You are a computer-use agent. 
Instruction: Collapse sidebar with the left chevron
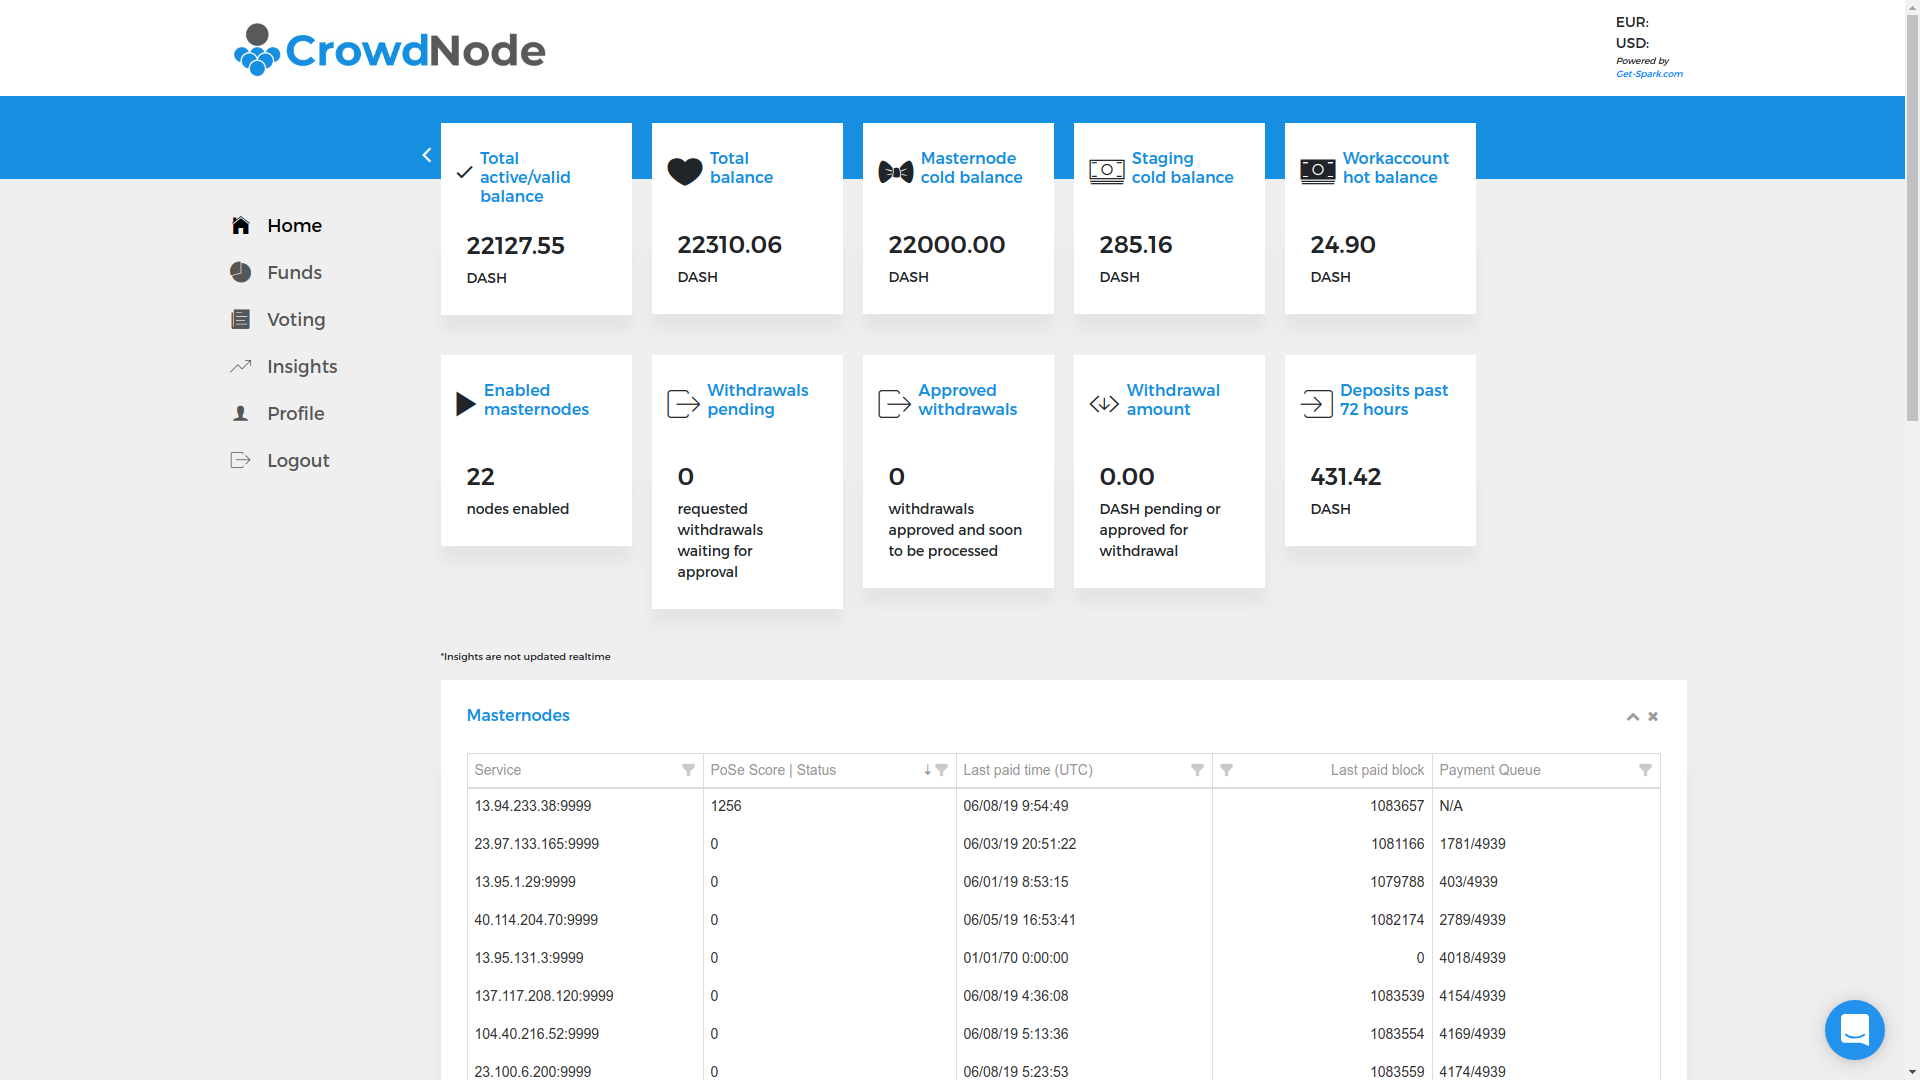pyautogui.click(x=427, y=155)
